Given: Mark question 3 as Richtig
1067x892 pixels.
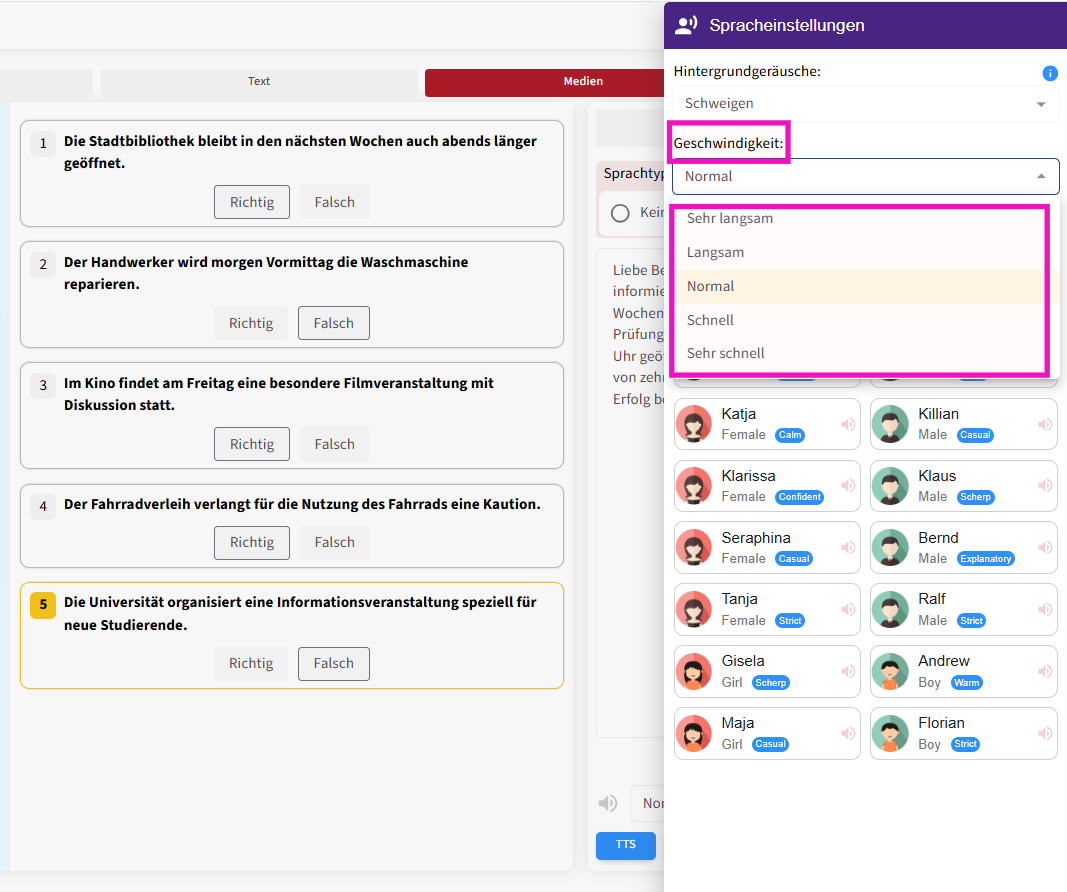Looking at the screenshot, I should pyautogui.click(x=251, y=444).
